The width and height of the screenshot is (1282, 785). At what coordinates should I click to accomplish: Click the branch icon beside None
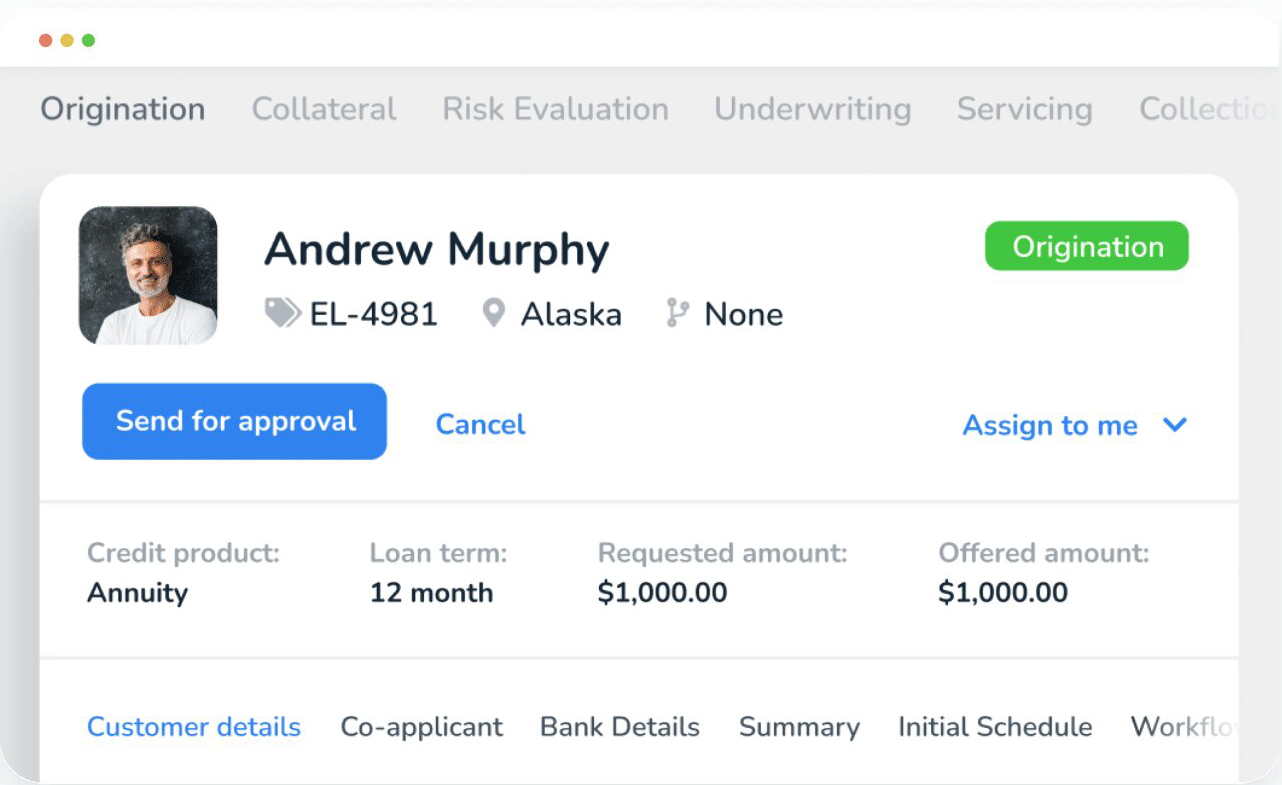[x=678, y=314]
